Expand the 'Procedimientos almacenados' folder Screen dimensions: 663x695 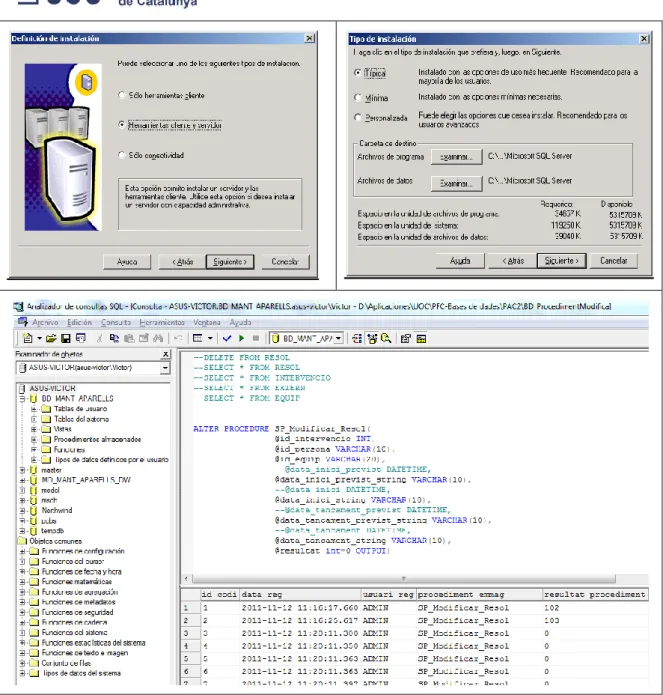[x=34, y=439]
